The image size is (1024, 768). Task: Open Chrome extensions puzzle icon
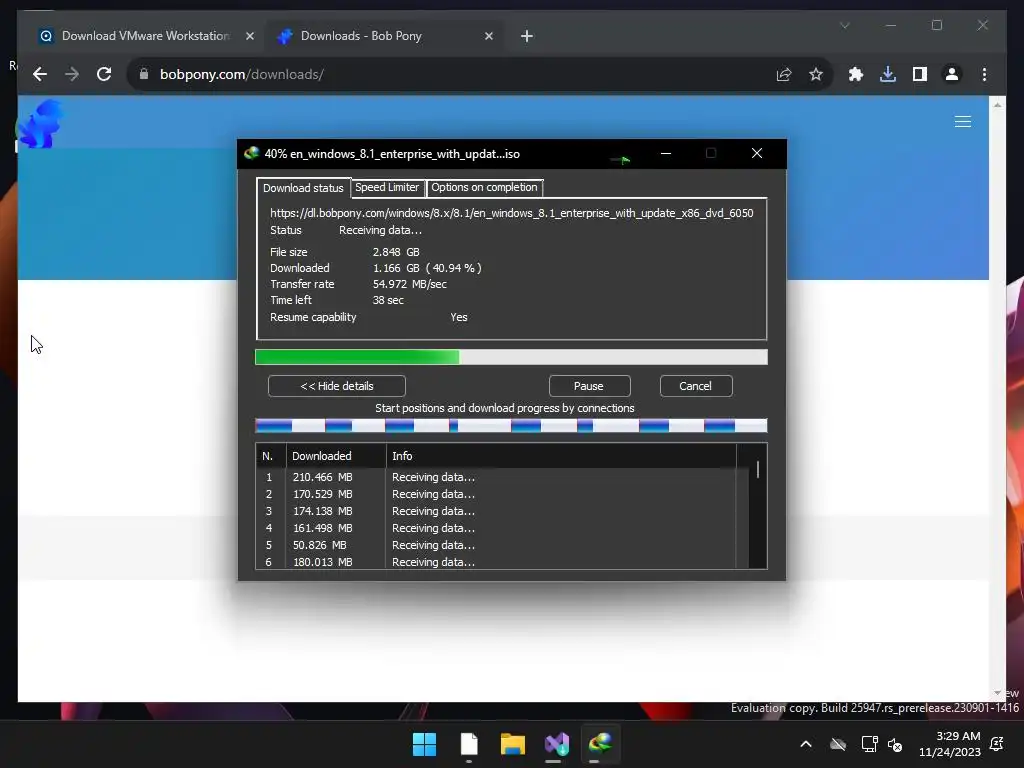click(856, 74)
